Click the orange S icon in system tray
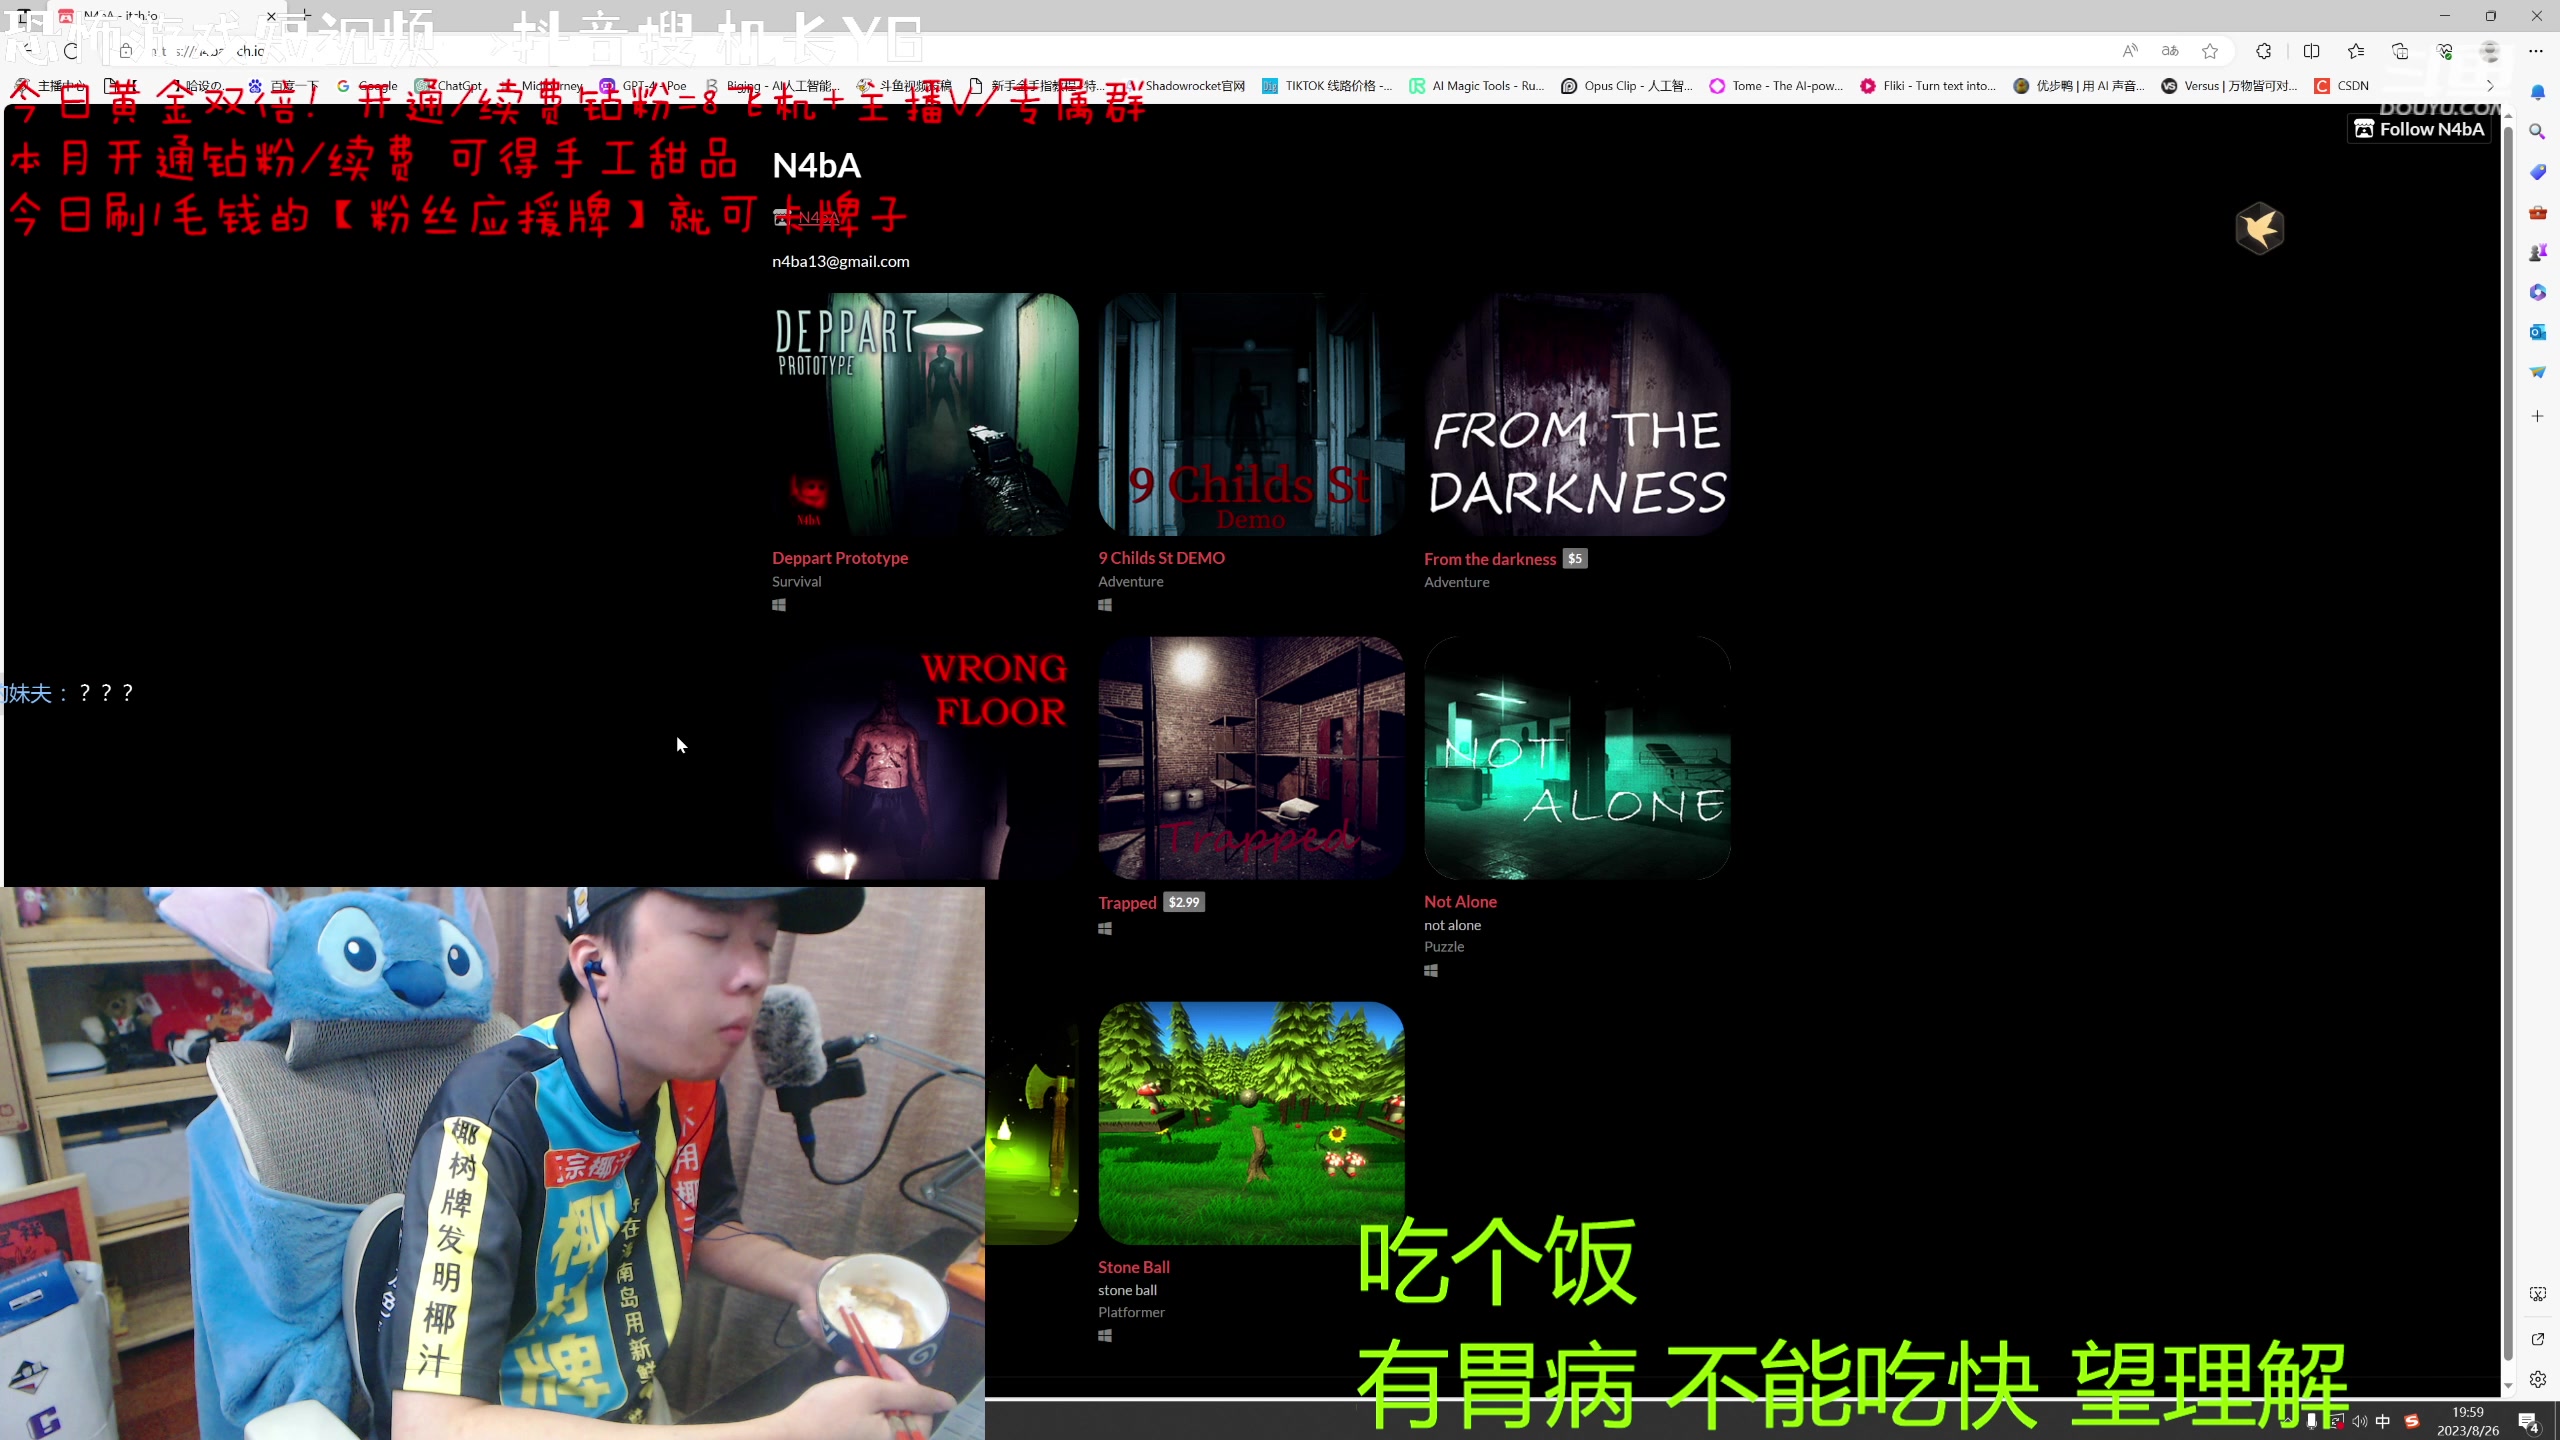2560x1440 pixels. tap(2412, 1421)
